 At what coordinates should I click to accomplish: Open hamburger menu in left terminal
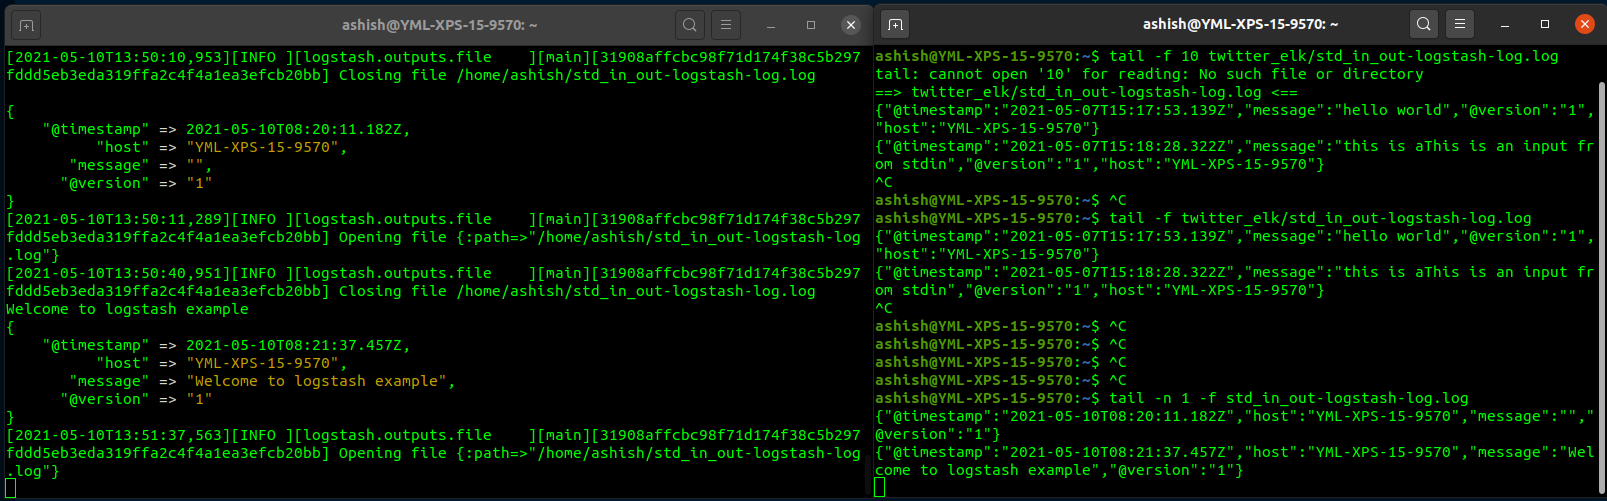coord(726,25)
